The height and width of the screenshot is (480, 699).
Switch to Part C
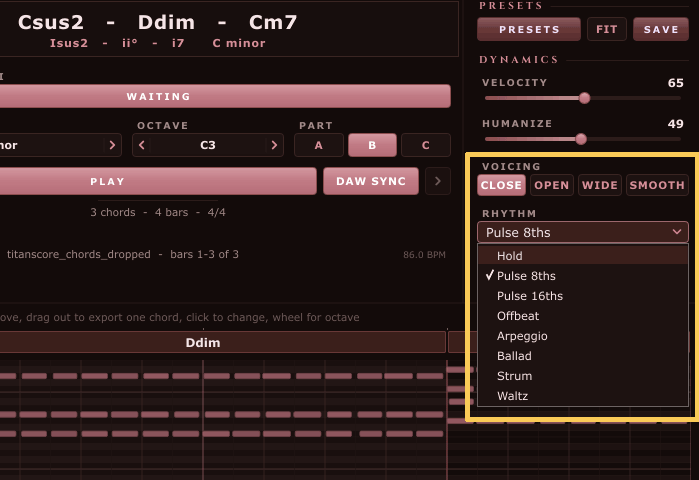click(426, 145)
